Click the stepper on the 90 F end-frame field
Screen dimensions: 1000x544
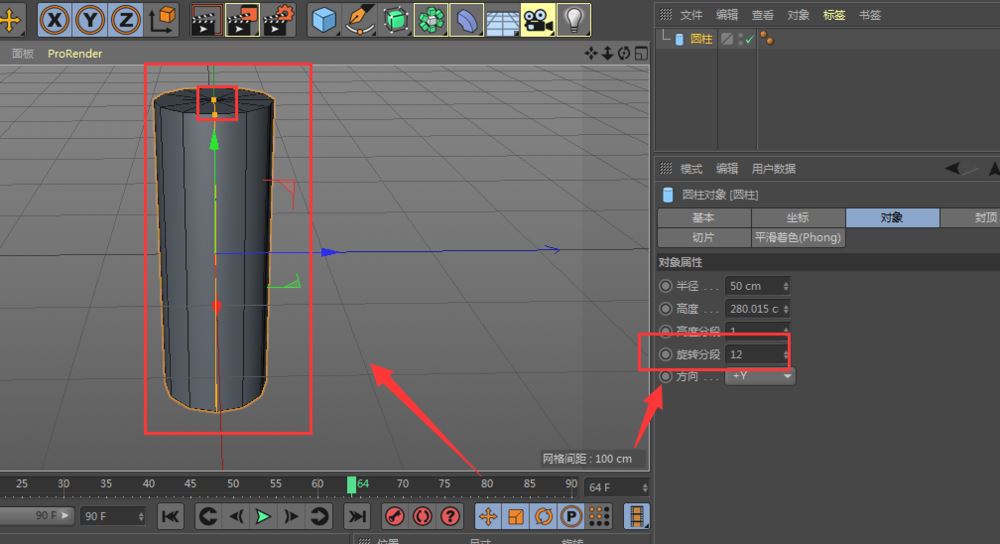(139, 516)
